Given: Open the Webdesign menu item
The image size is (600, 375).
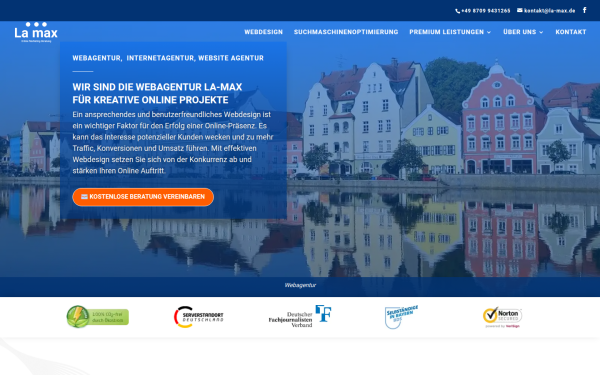Looking at the screenshot, I should [264, 32].
